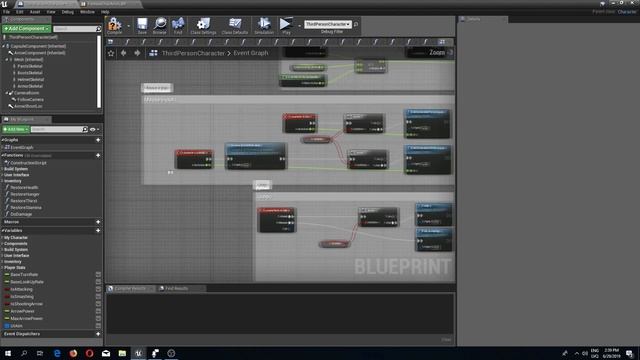640x360 pixels.
Task: Open the Edge browser from the taskbar
Action: tap(57, 353)
